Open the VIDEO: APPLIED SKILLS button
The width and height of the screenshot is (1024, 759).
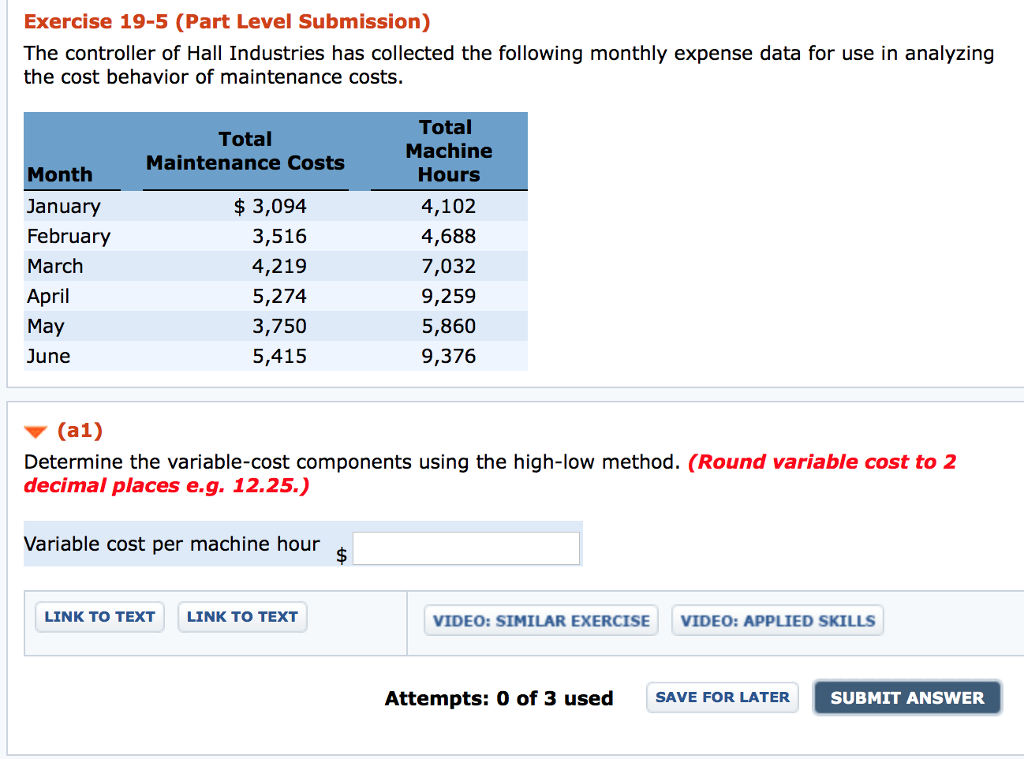coord(777,621)
